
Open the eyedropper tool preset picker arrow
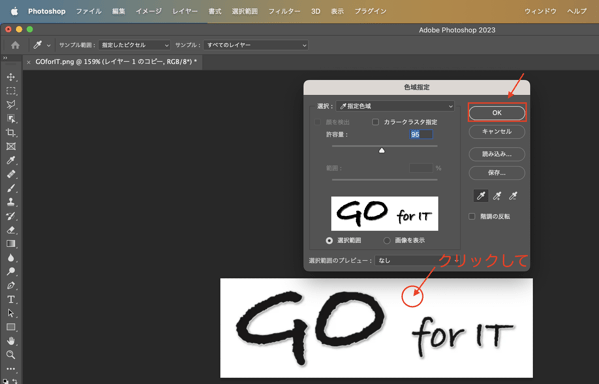coord(49,45)
